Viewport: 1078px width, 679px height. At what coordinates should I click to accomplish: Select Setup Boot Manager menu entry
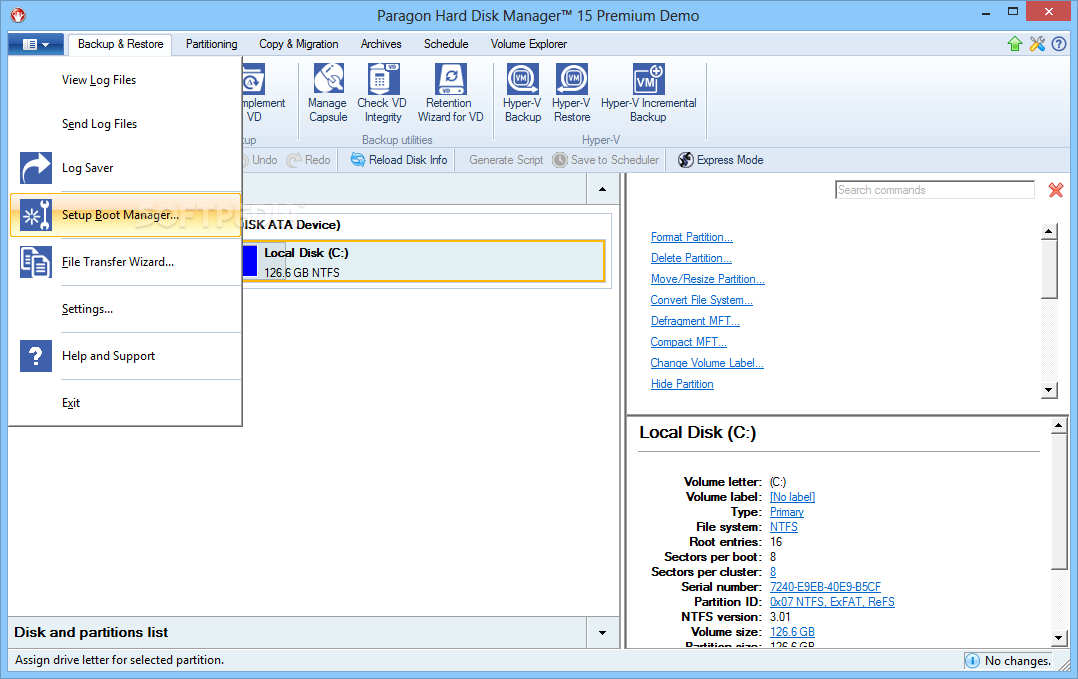(x=125, y=215)
